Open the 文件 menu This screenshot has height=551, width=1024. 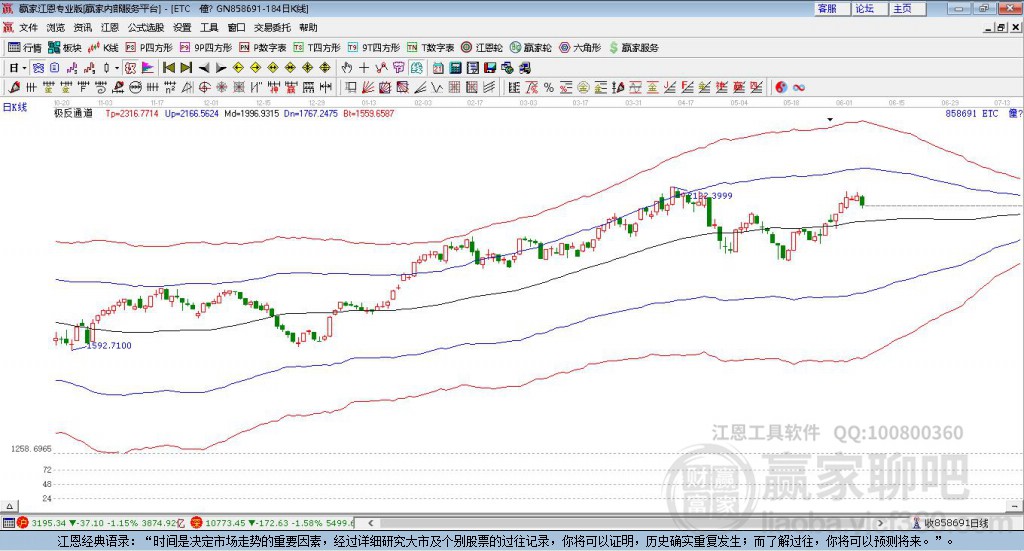point(28,27)
